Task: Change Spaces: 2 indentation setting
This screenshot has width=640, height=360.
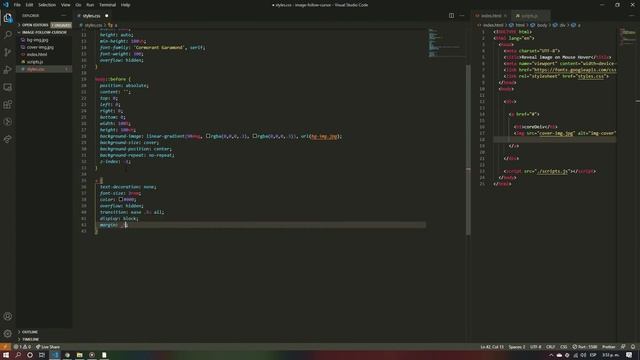Action: (x=517, y=347)
